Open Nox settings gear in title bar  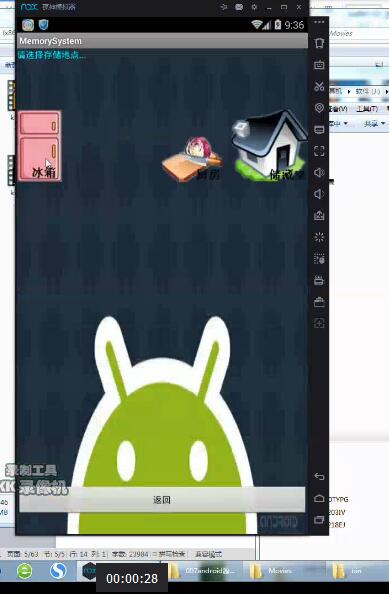(x=254, y=7)
